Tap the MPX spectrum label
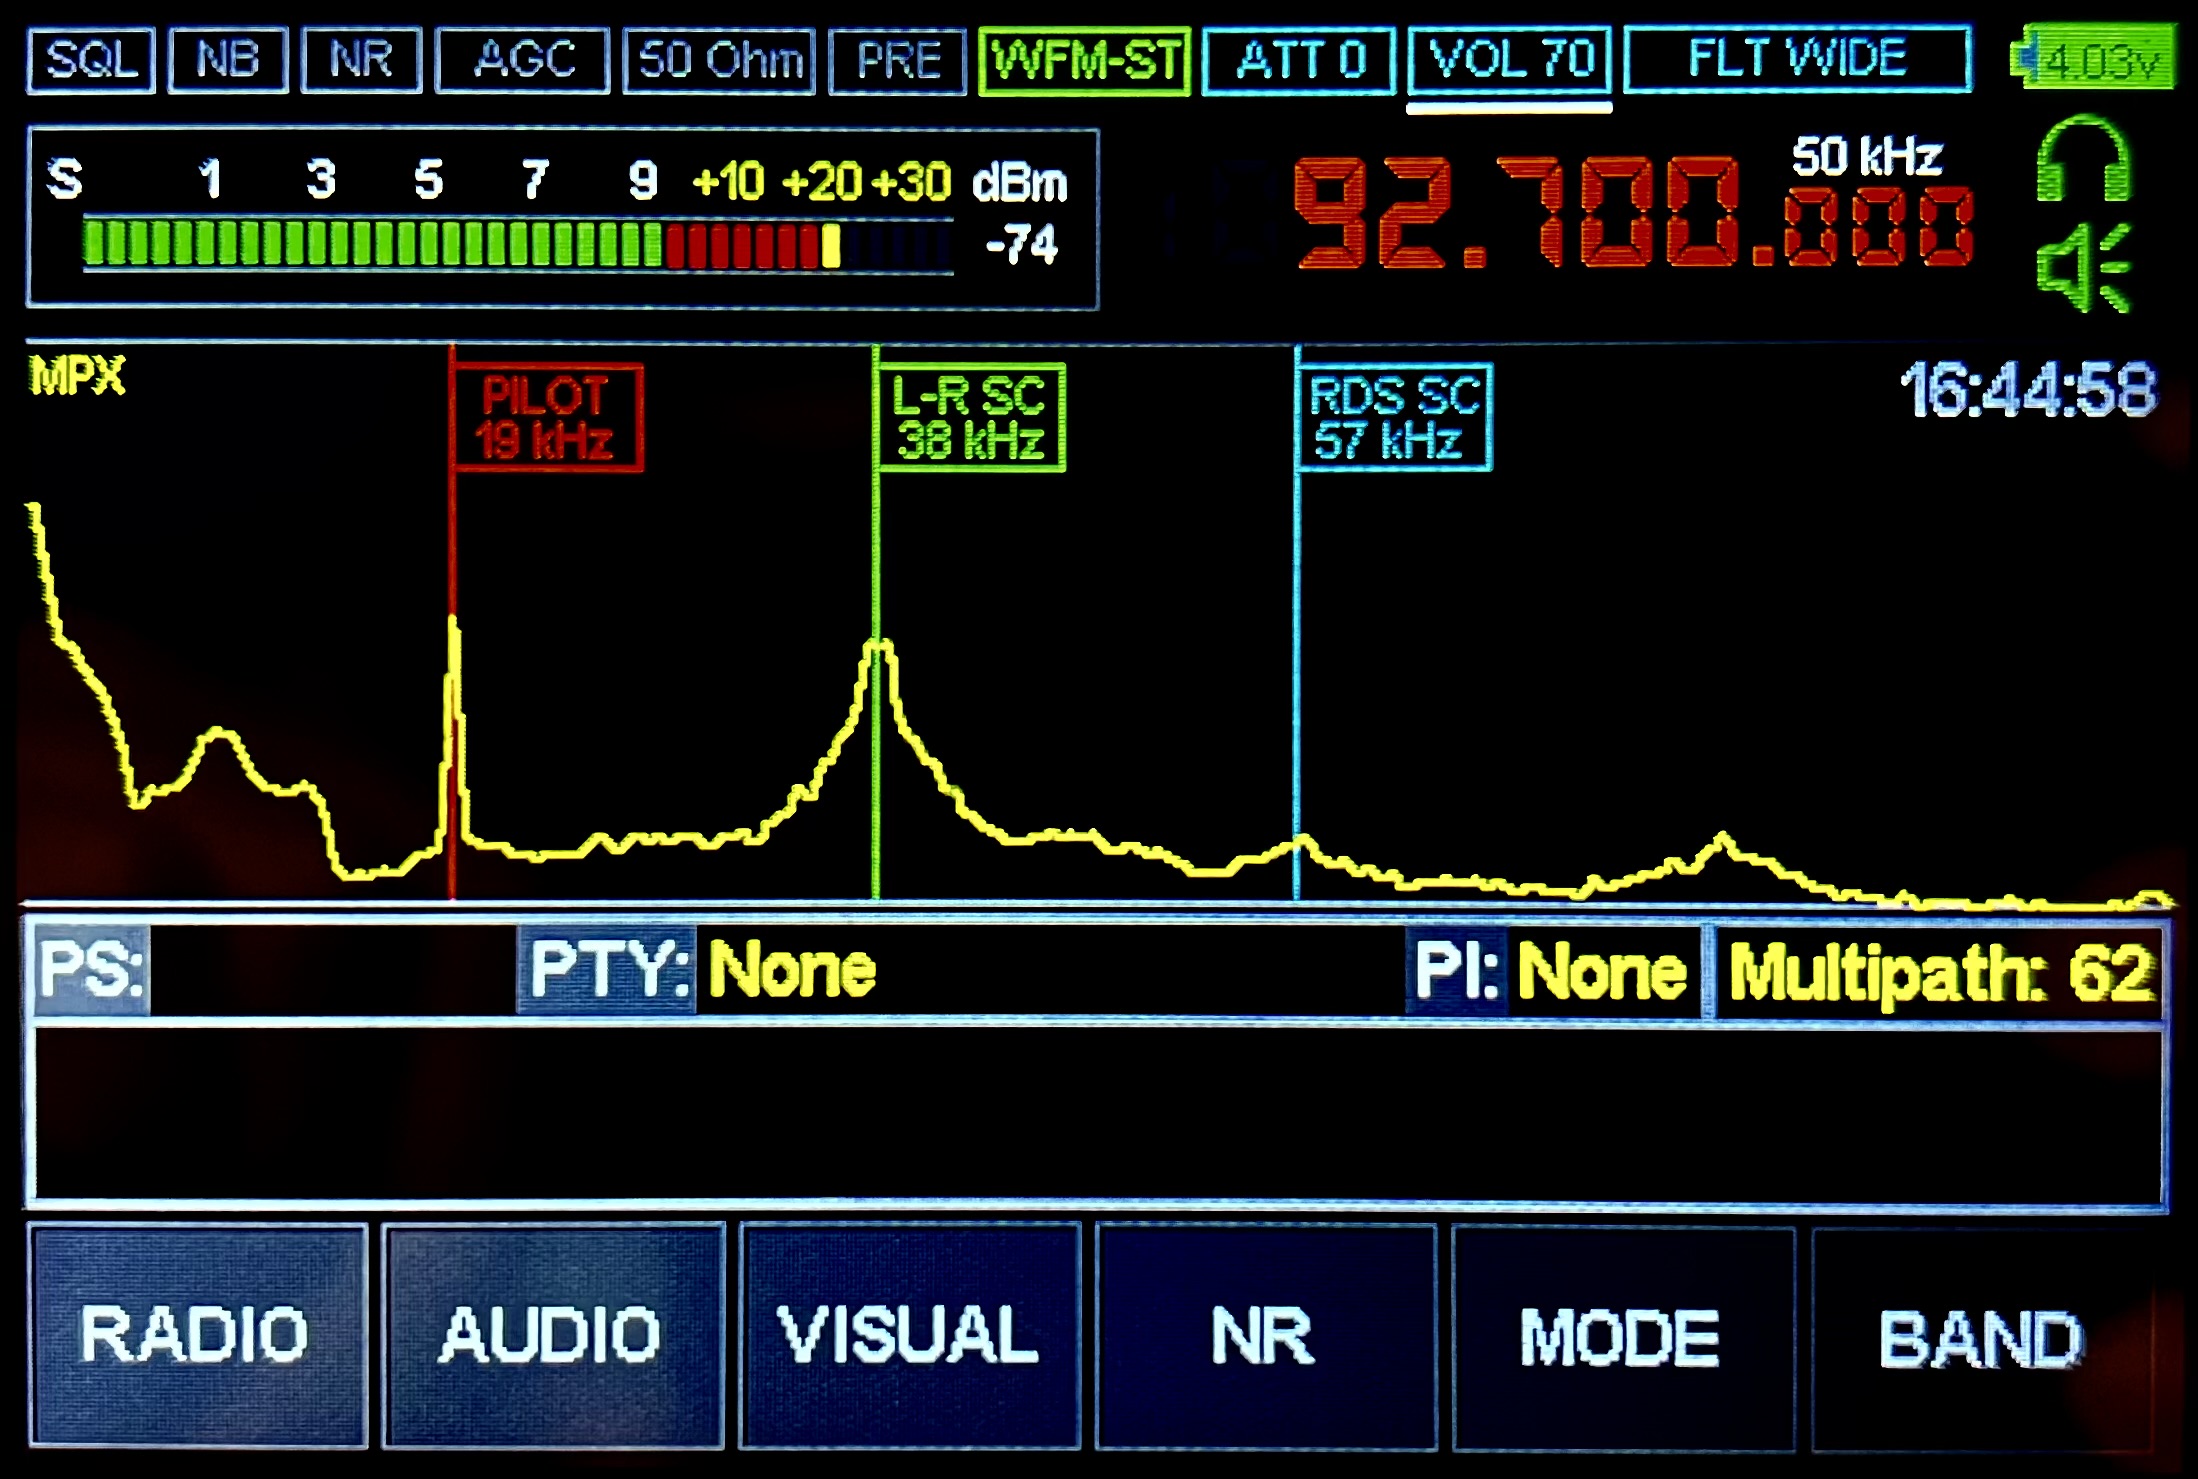Screen dimensions: 2198x1479 pyautogui.click(x=78, y=377)
